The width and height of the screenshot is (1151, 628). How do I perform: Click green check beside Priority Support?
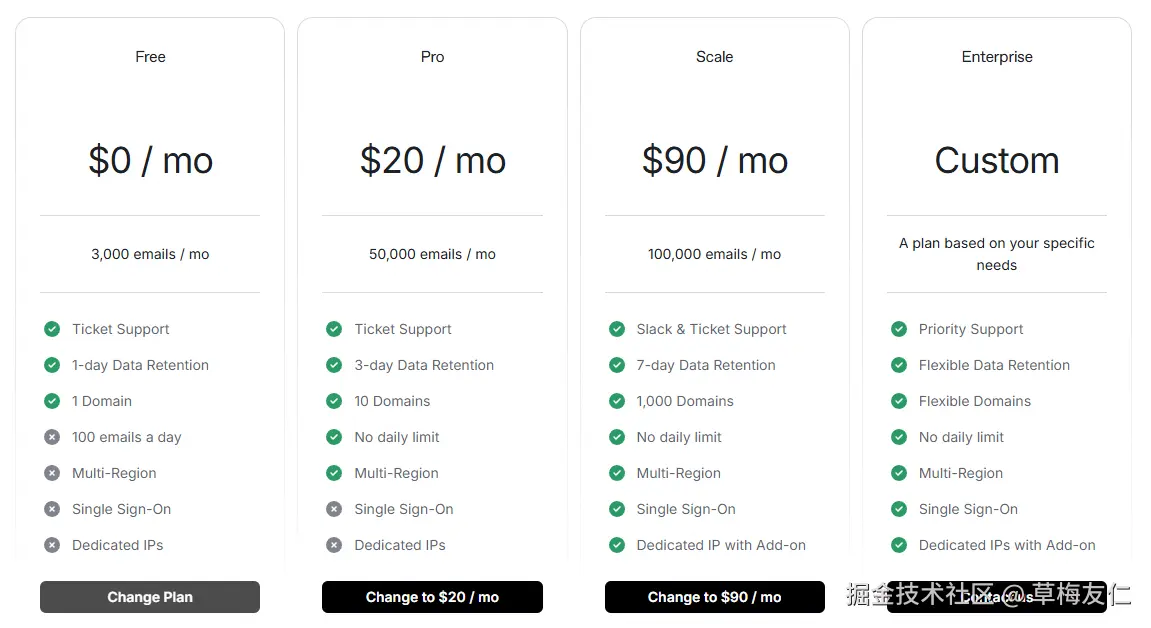[899, 329]
